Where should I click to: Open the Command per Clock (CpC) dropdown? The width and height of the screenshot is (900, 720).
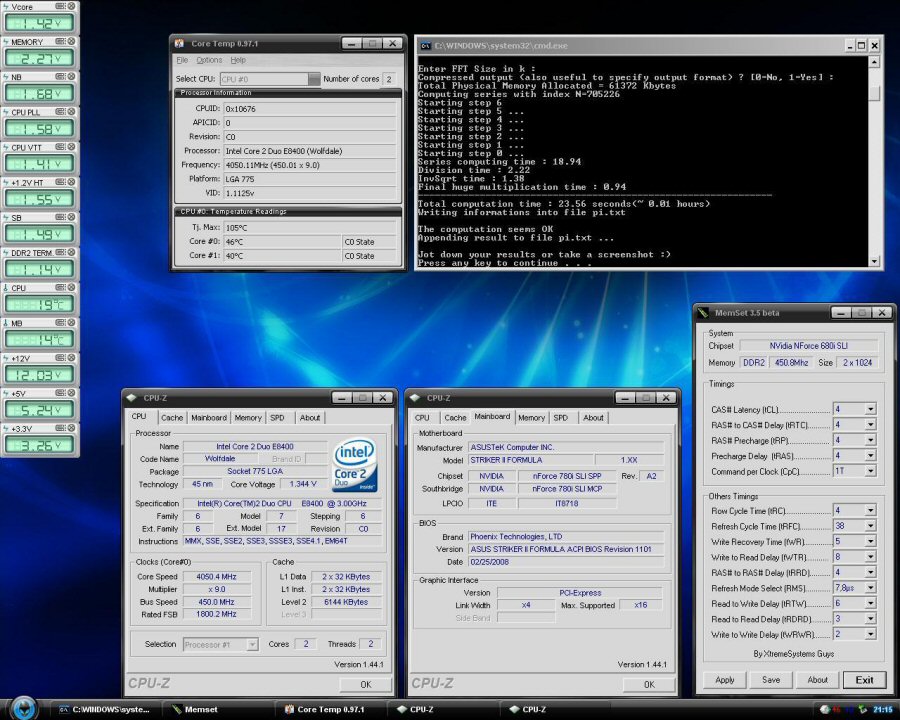coord(870,471)
